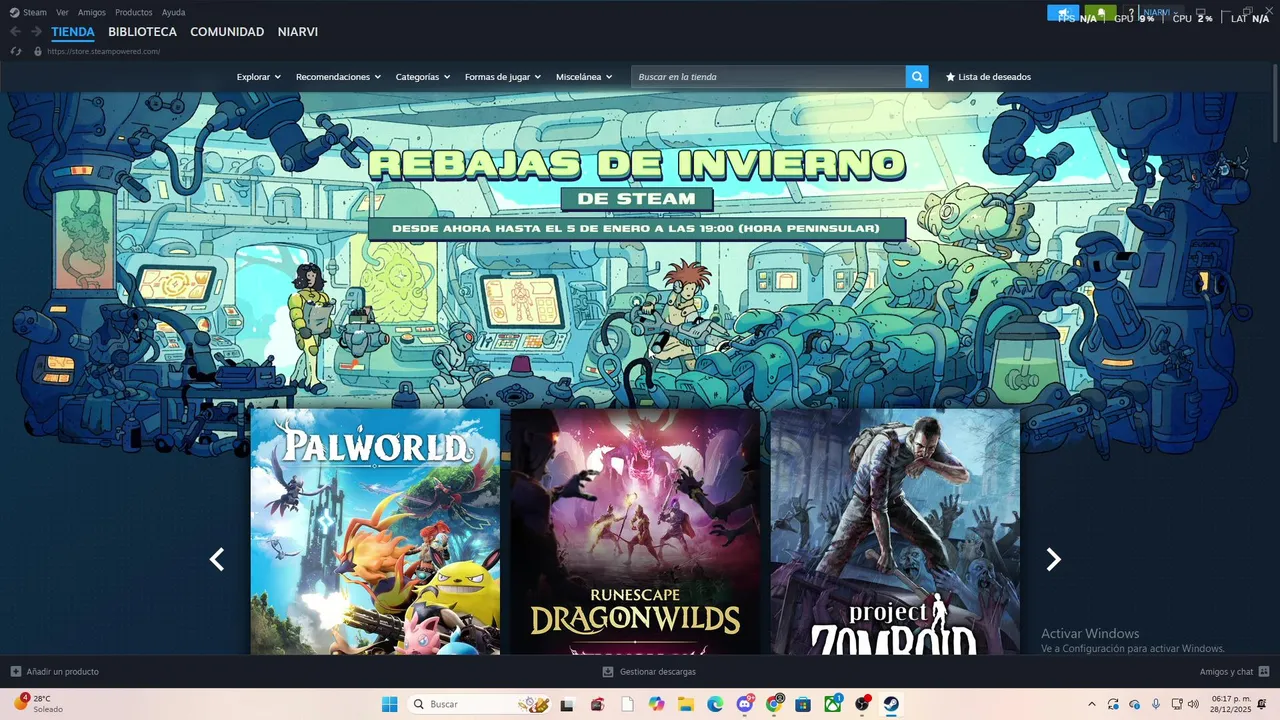The width and height of the screenshot is (1280, 720).
Task: Open the Project Zomboid capsule
Action: 895,532
